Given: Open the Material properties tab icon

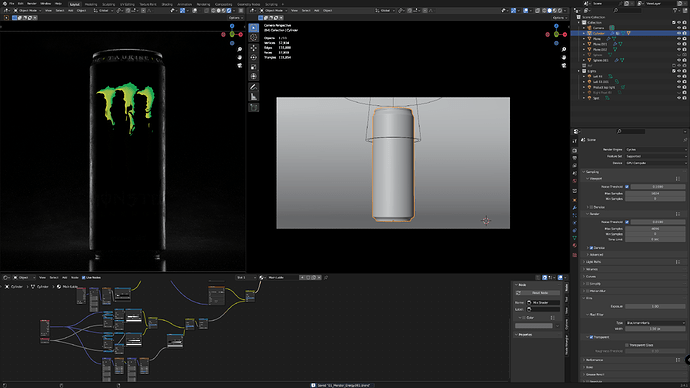Looking at the screenshot, I should (575, 245).
